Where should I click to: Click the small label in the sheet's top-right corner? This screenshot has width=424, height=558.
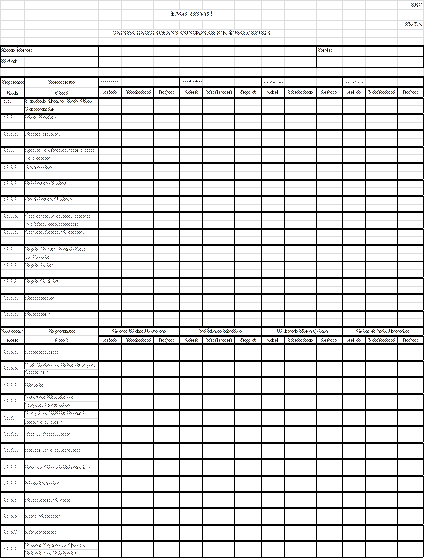tap(416, 5)
